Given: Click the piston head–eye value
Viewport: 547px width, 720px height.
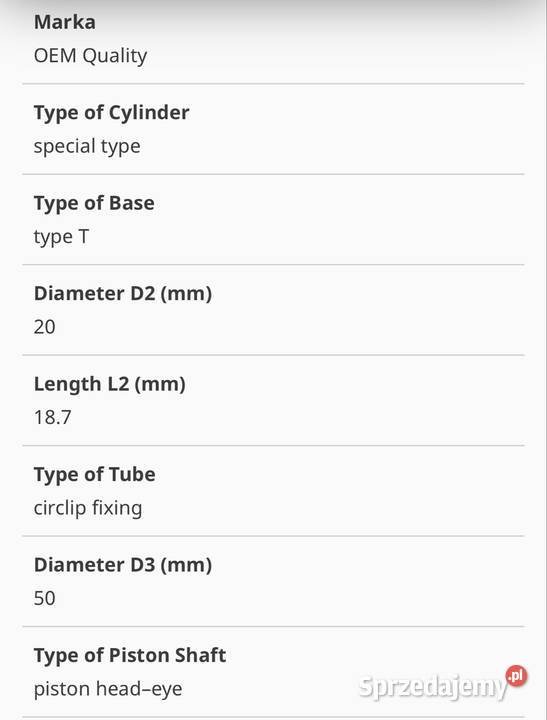Looking at the screenshot, I should click(x=108, y=689).
